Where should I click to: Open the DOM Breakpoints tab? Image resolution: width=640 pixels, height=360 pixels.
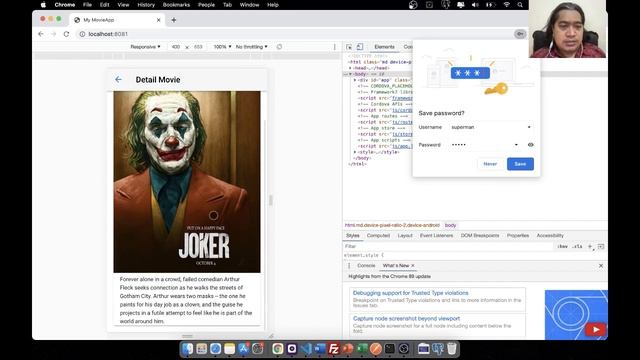(x=480, y=236)
